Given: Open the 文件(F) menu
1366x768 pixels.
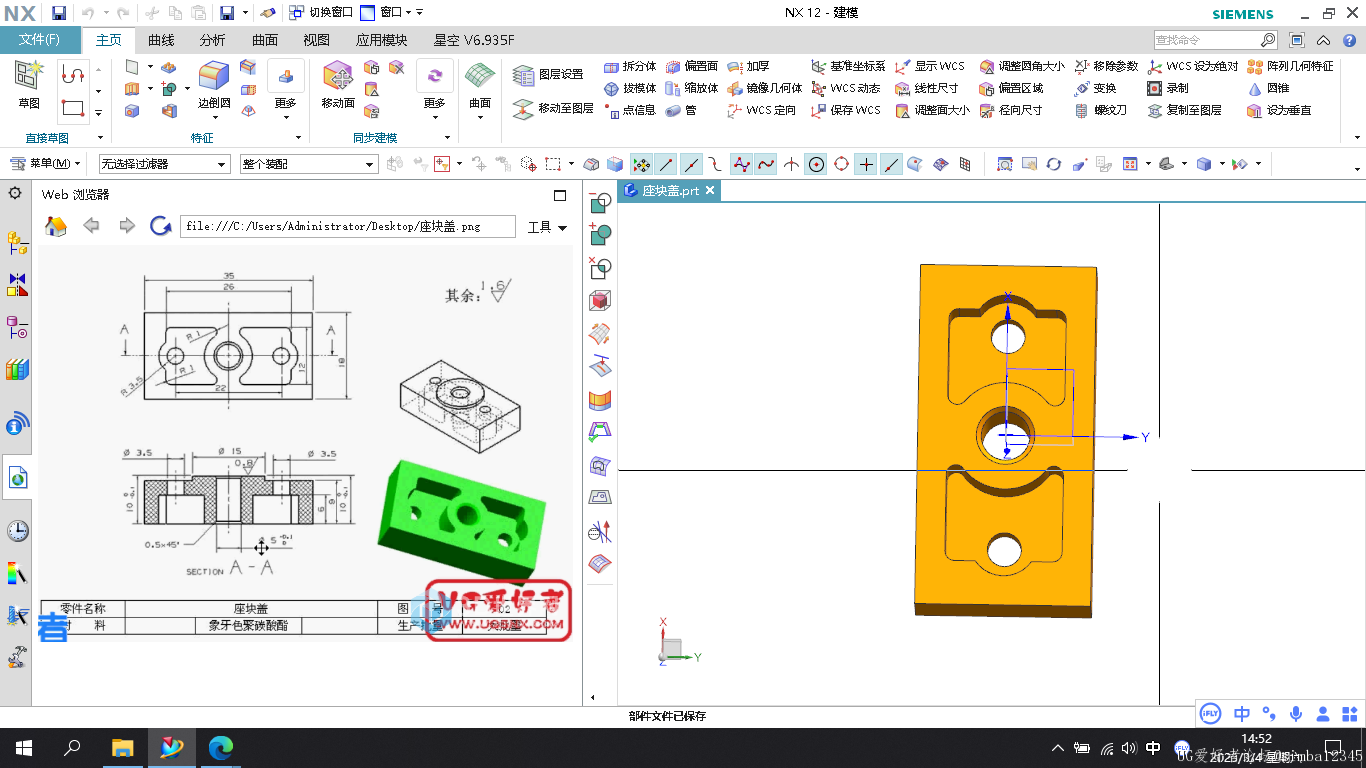Looking at the screenshot, I should pos(40,40).
